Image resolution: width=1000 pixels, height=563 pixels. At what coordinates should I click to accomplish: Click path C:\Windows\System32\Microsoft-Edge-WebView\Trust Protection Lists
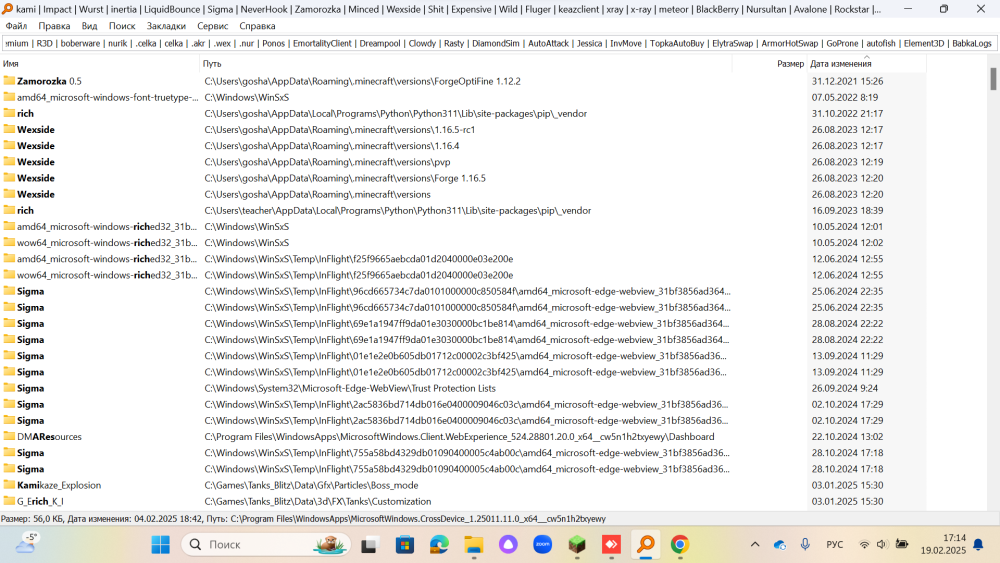tap(349, 388)
